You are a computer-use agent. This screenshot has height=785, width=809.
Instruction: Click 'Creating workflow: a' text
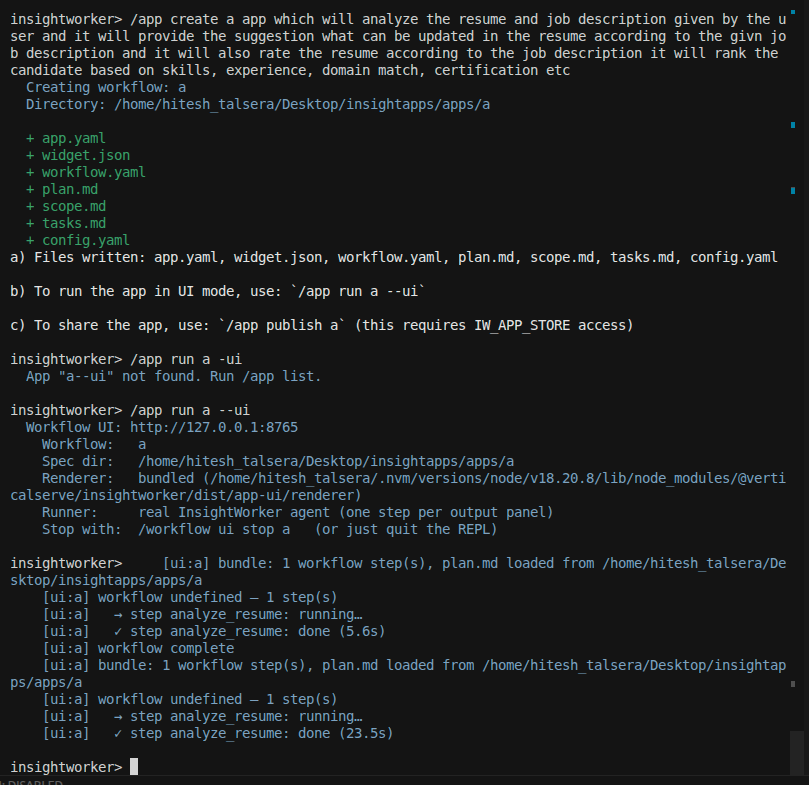click(x=106, y=88)
